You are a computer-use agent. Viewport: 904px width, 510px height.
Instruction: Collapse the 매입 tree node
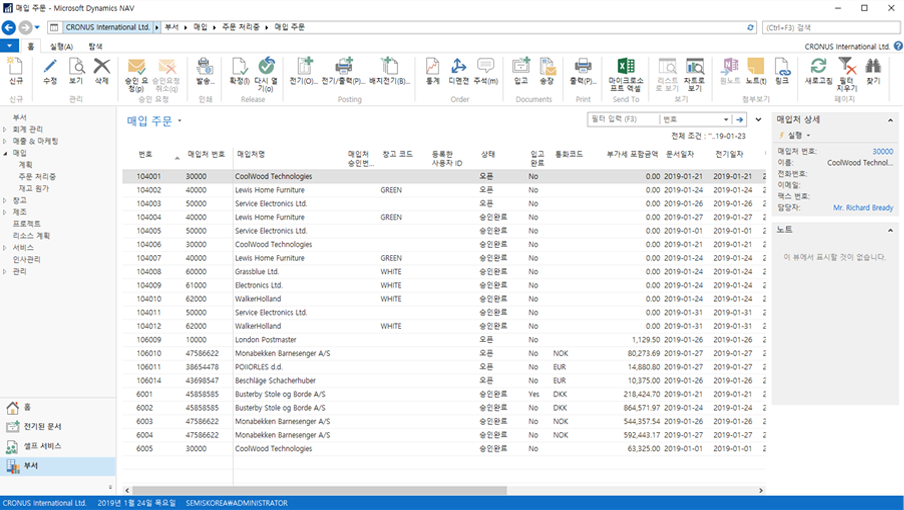tap(5, 153)
